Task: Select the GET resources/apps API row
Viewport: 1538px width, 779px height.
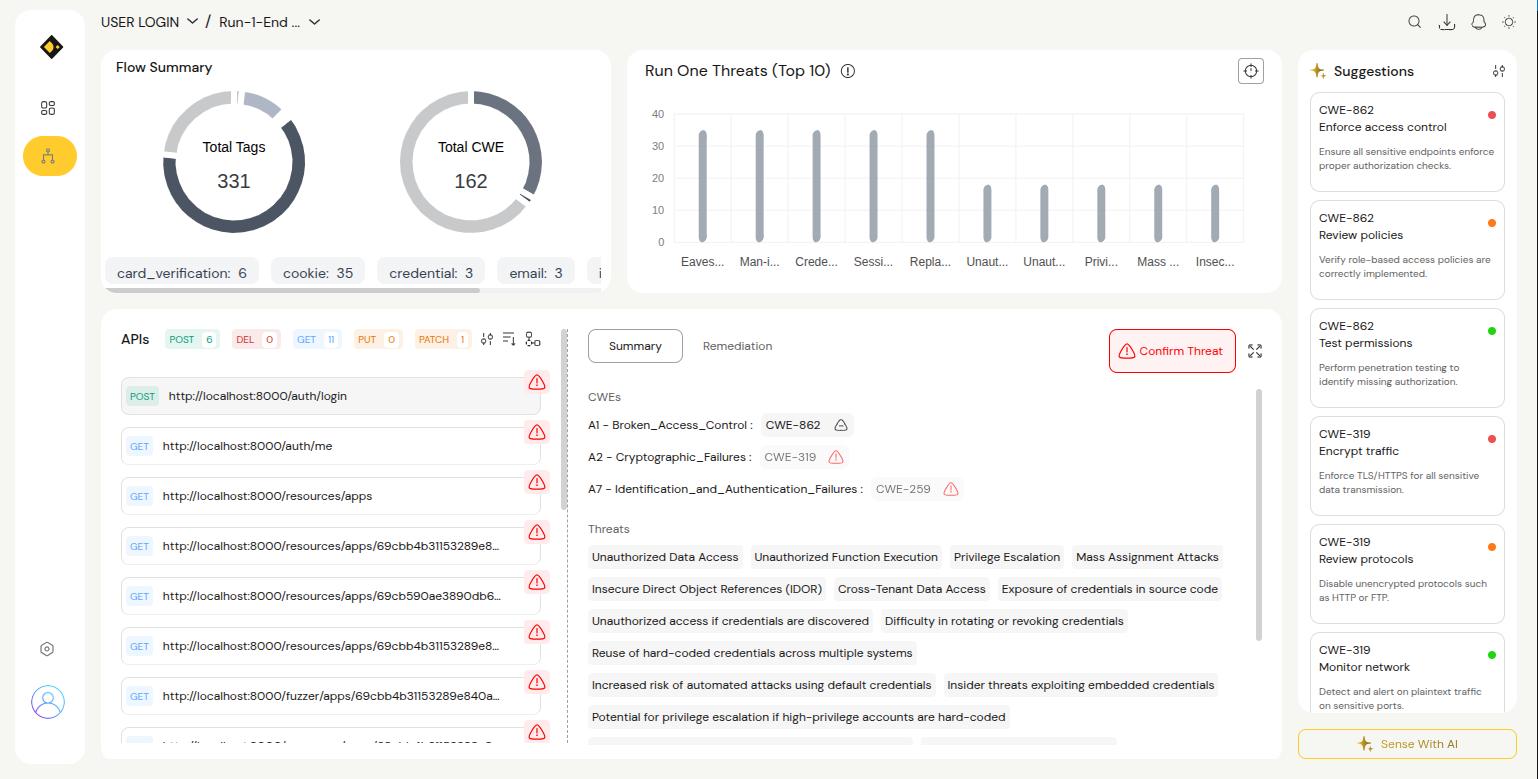Action: coord(331,496)
